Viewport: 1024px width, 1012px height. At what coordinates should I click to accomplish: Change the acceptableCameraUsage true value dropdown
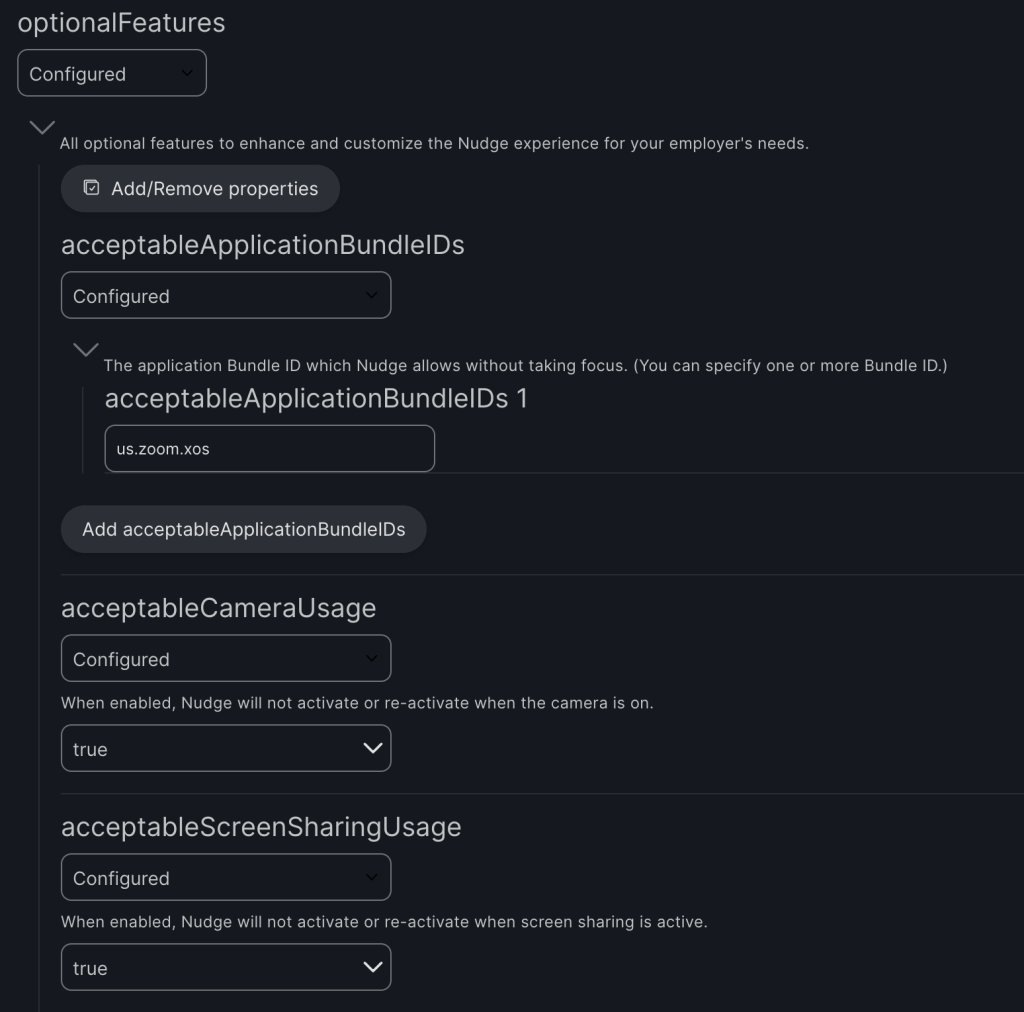point(226,748)
